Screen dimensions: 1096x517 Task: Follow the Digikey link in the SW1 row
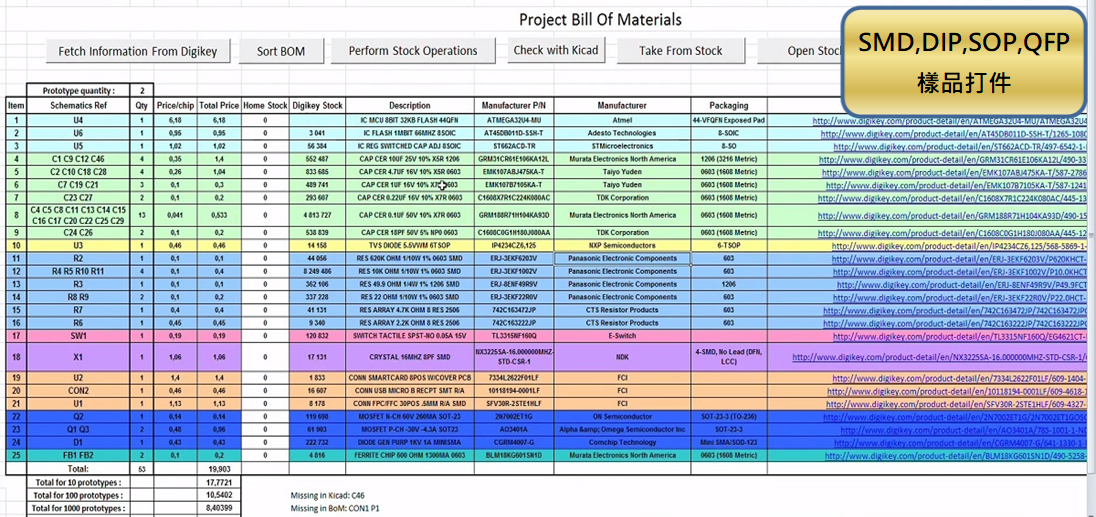click(950, 336)
